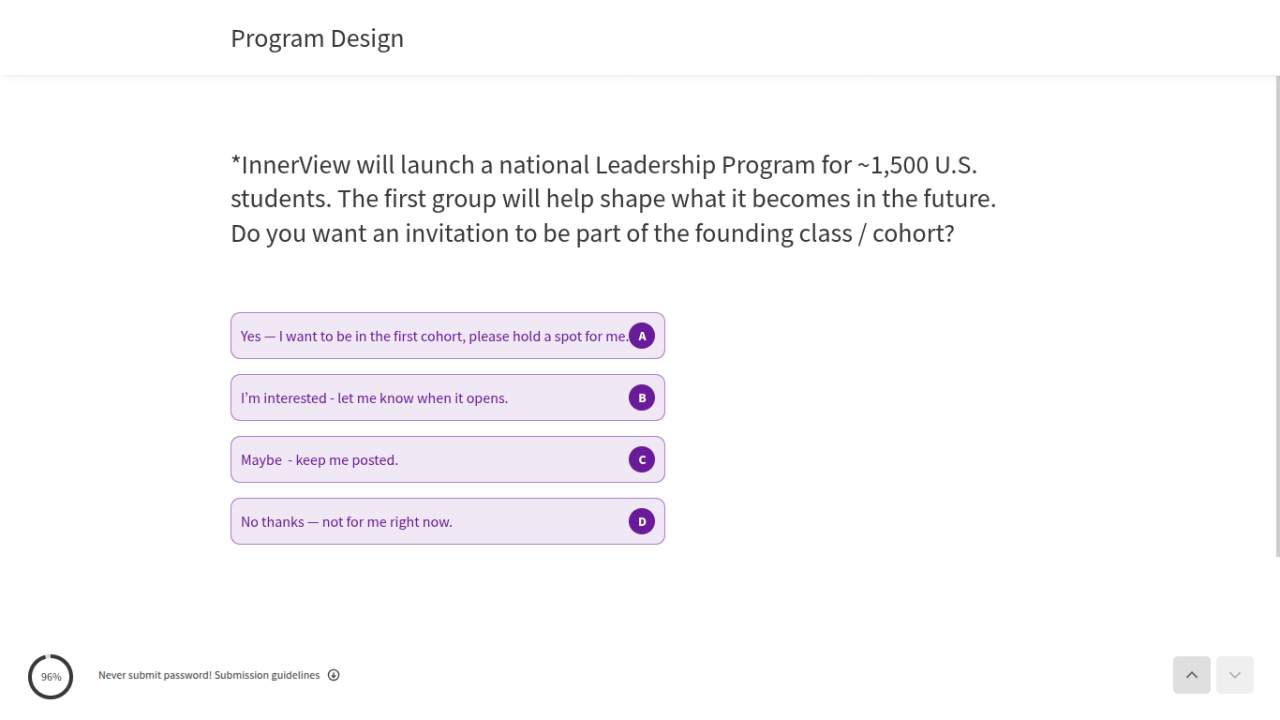Click the purple letter A key badge
The height and width of the screenshot is (720, 1280).
coord(642,336)
